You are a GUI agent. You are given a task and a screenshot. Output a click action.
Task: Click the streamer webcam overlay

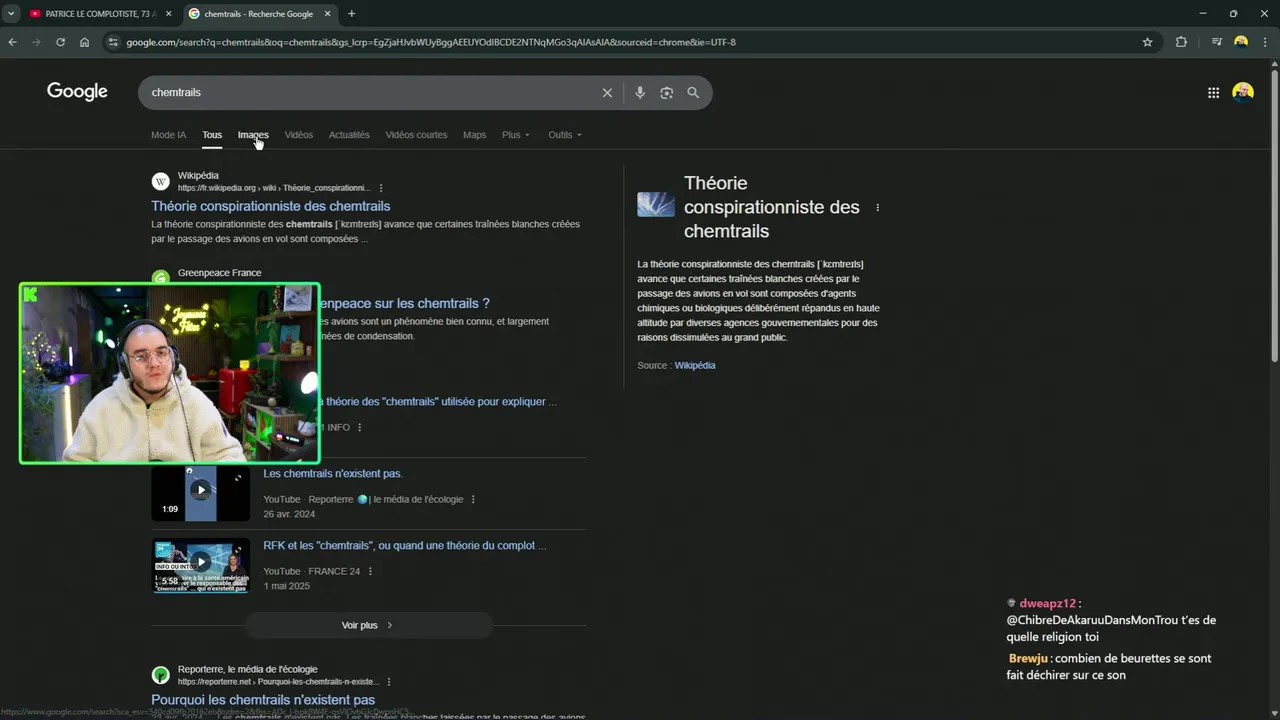tap(170, 373)
